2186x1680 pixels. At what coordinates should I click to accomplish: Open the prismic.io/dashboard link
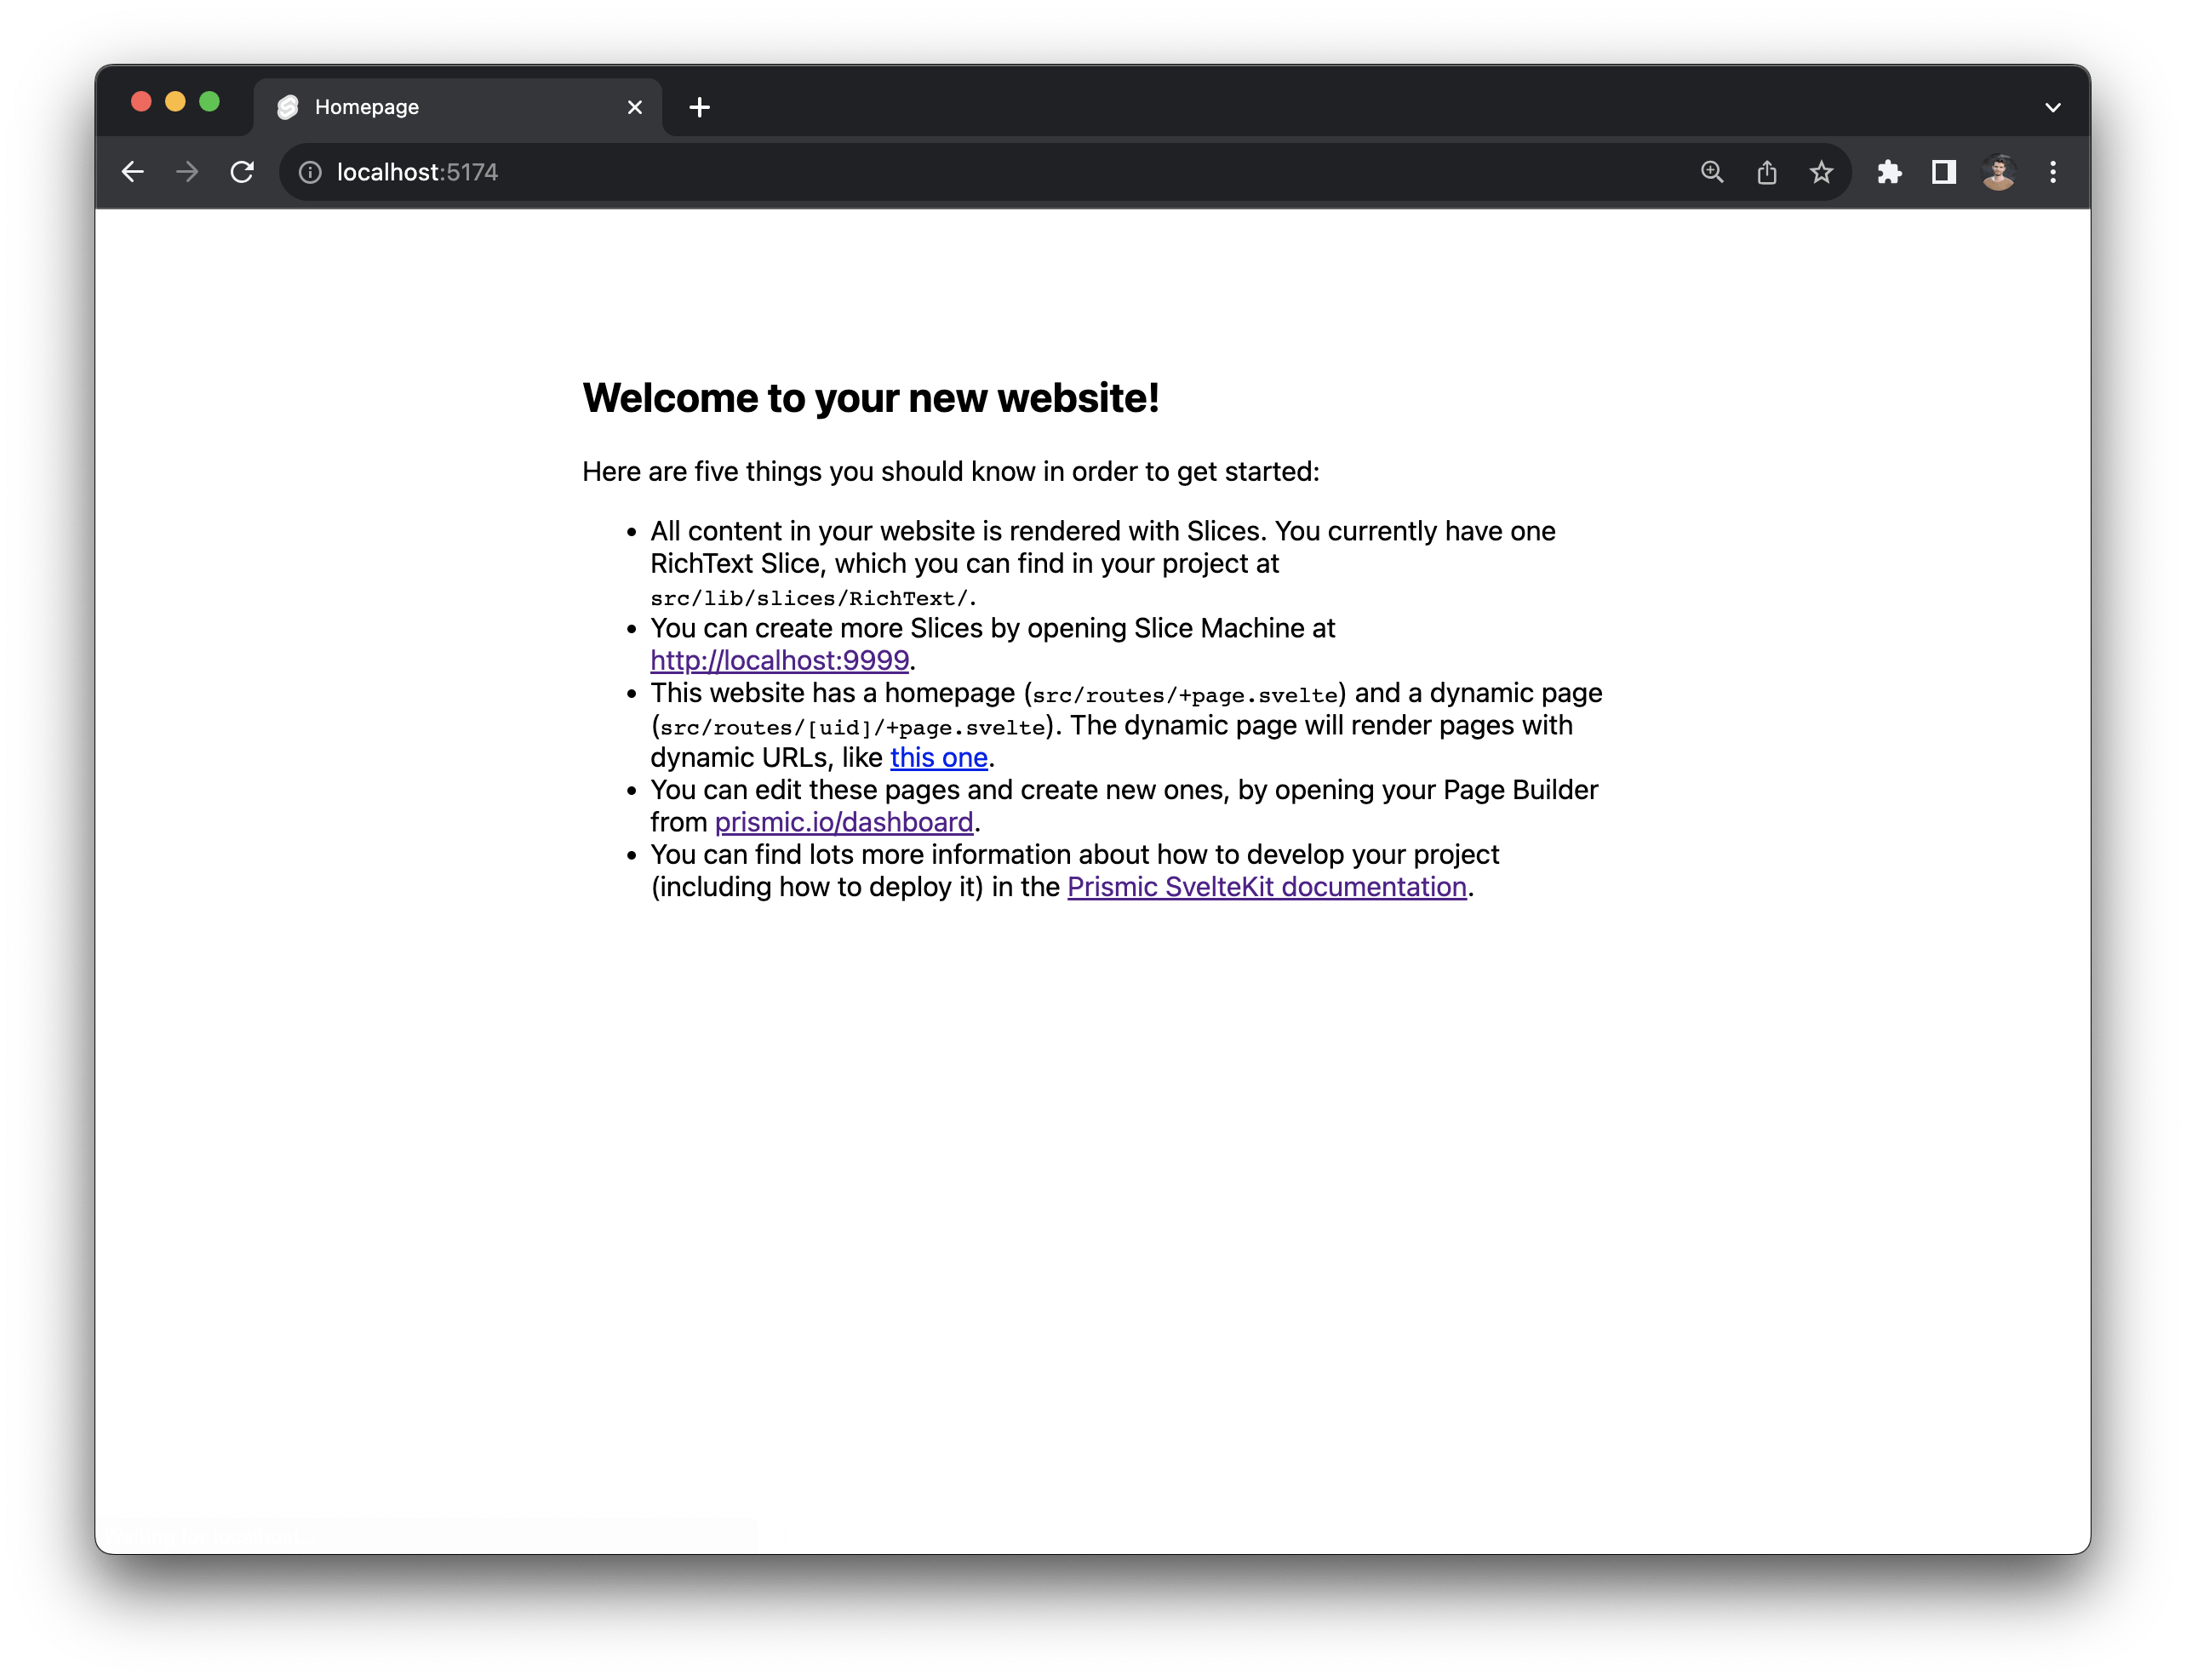point(843,822)
